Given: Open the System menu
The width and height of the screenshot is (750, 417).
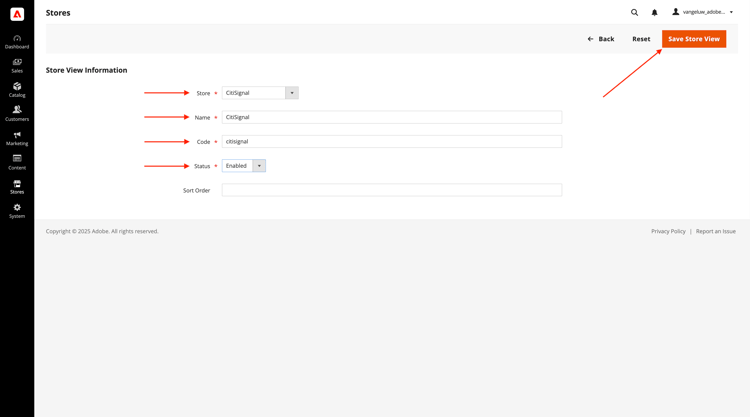Looking at the screenshot, I should point(17,211).
